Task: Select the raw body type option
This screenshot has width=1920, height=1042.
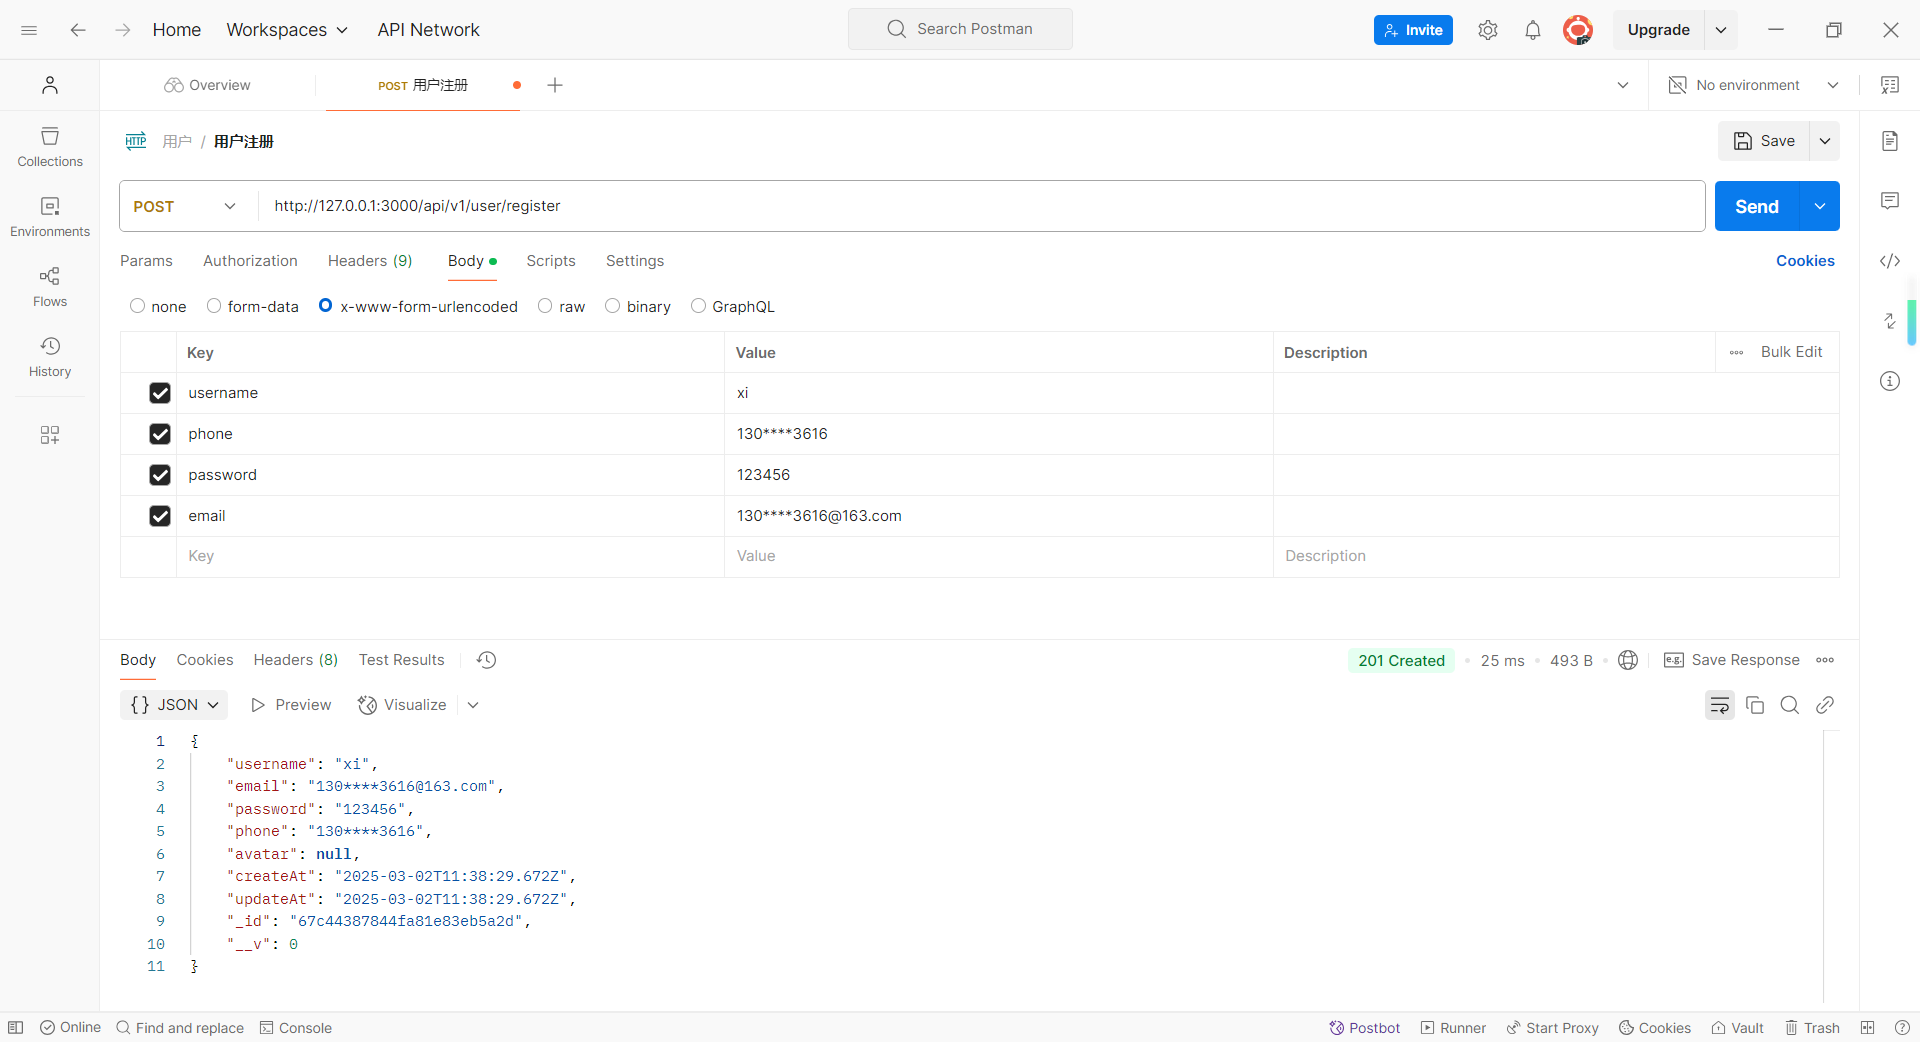Action: pos(545,306)
